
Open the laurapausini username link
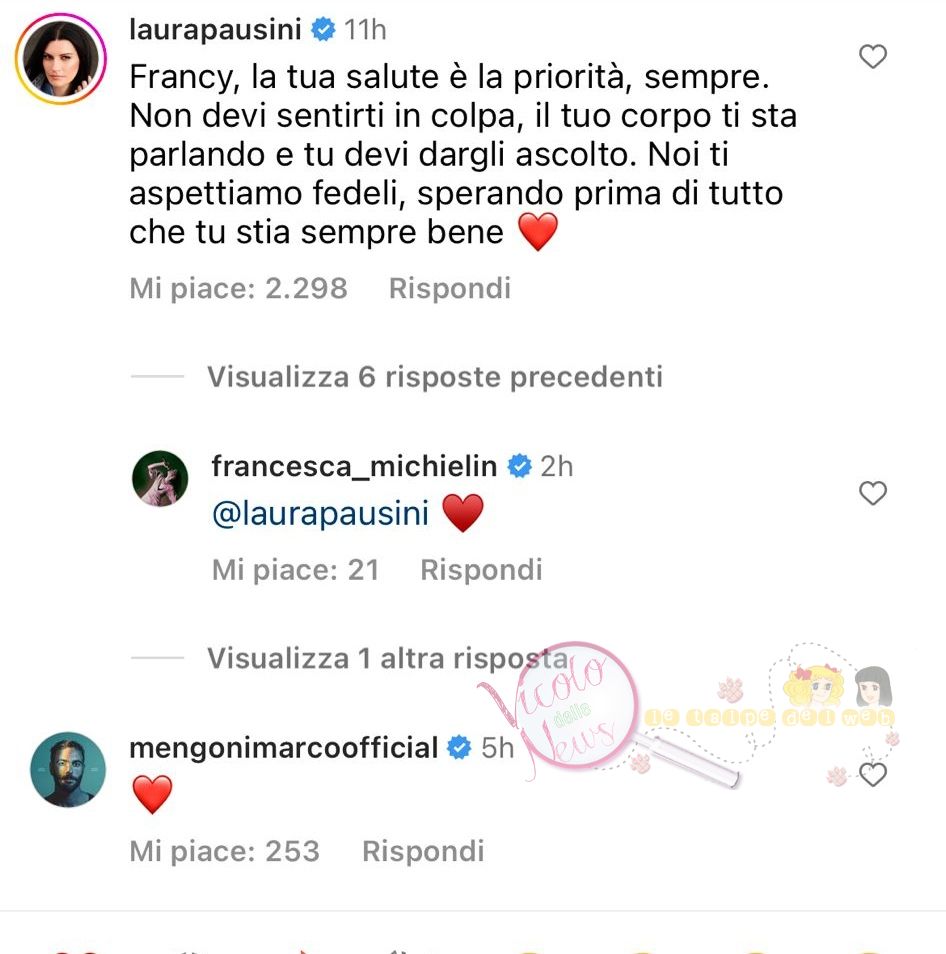click(x=215, y=29)
